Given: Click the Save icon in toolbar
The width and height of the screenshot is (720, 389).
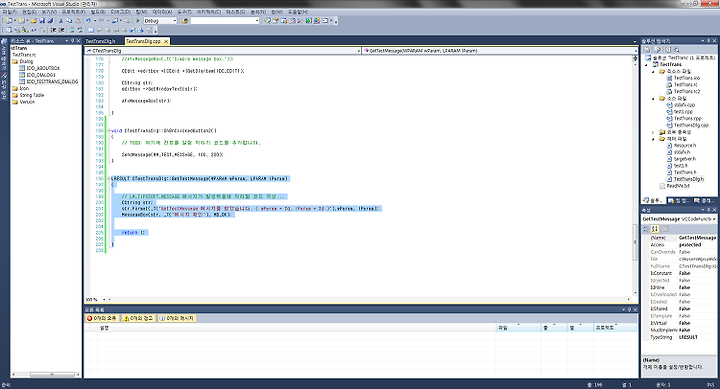Looking at the screenshot, I should pyautogui.click(x=42, y=21).
